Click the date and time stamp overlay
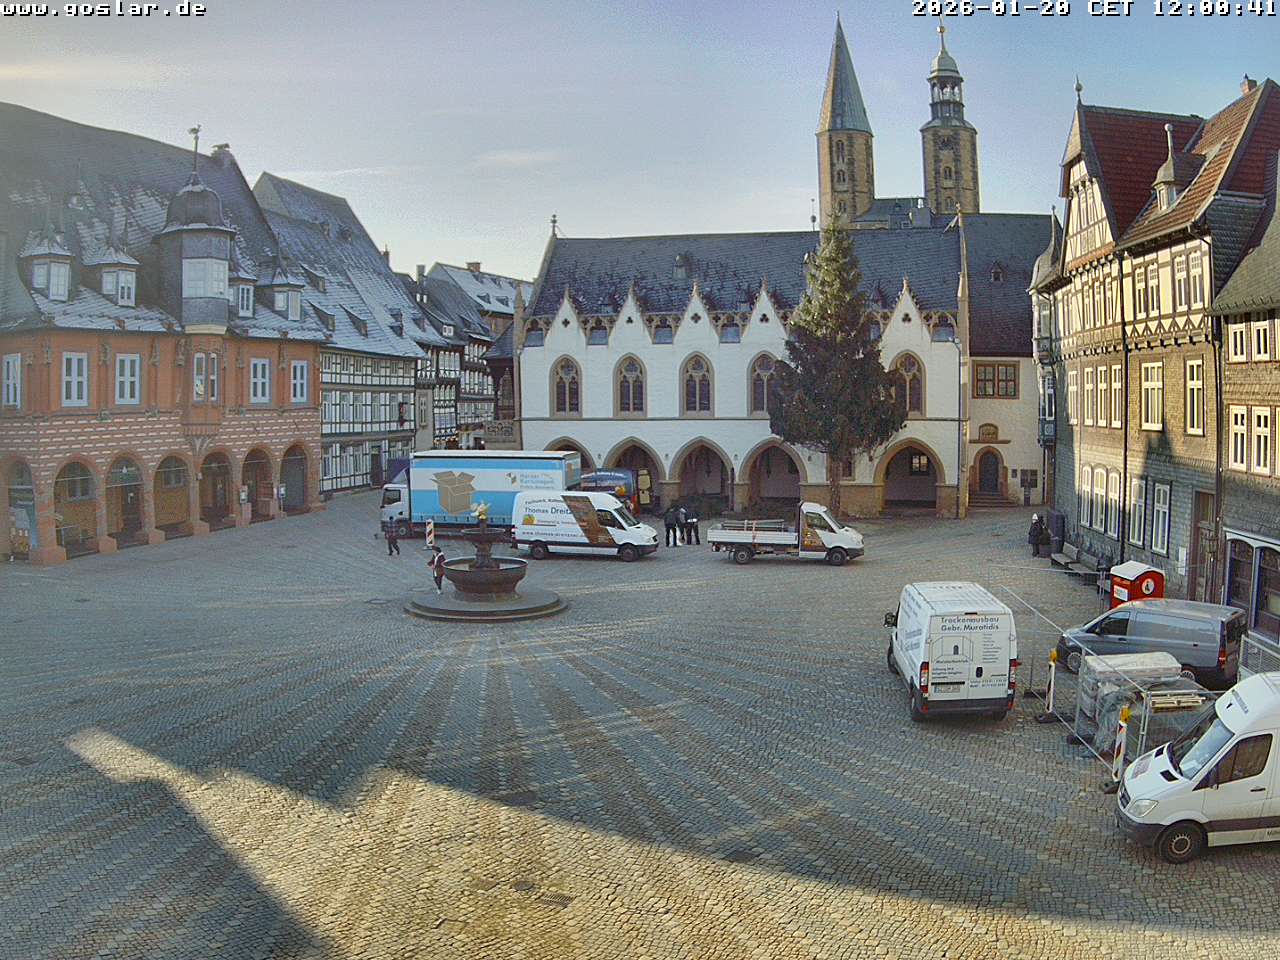Screen dimensions: 1280x960 coord(1093,9)
